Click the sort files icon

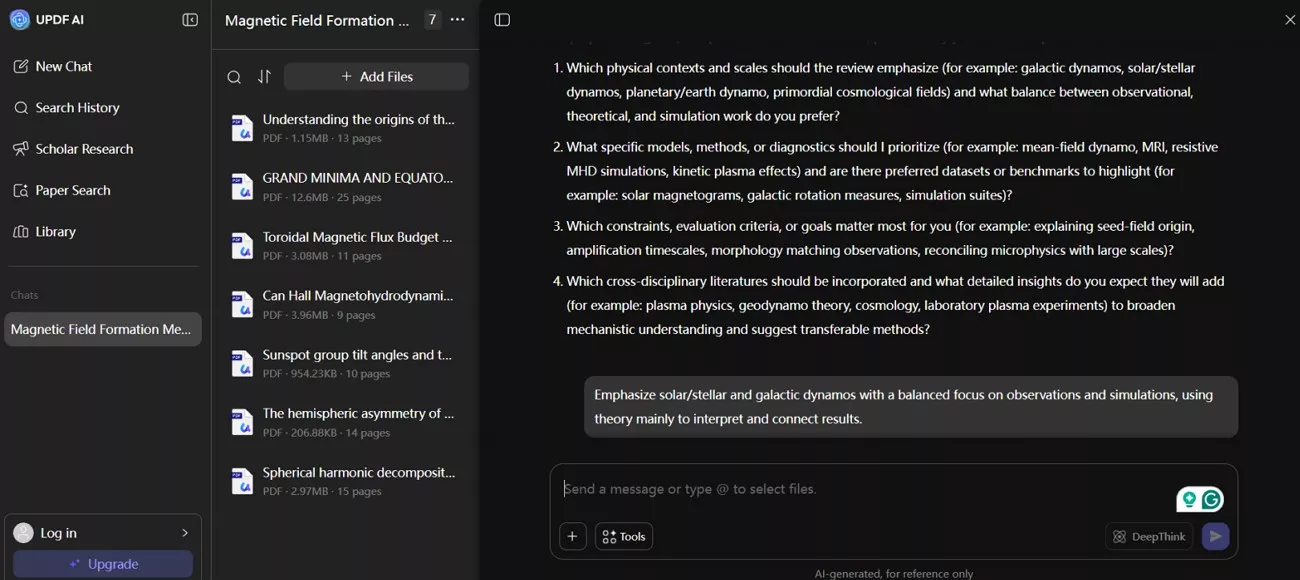264,77
